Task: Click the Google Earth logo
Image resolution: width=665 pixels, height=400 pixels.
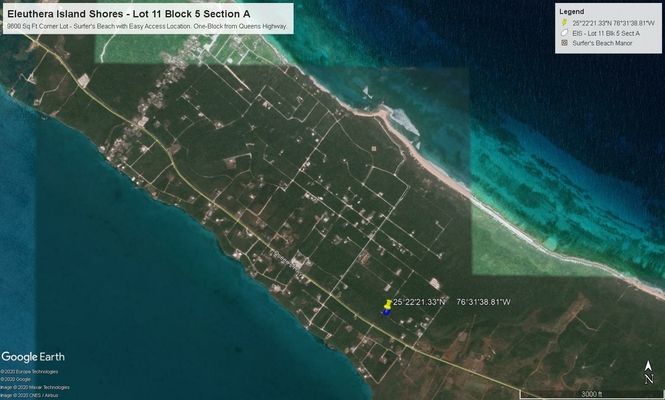Action: [x=33, y=357]
